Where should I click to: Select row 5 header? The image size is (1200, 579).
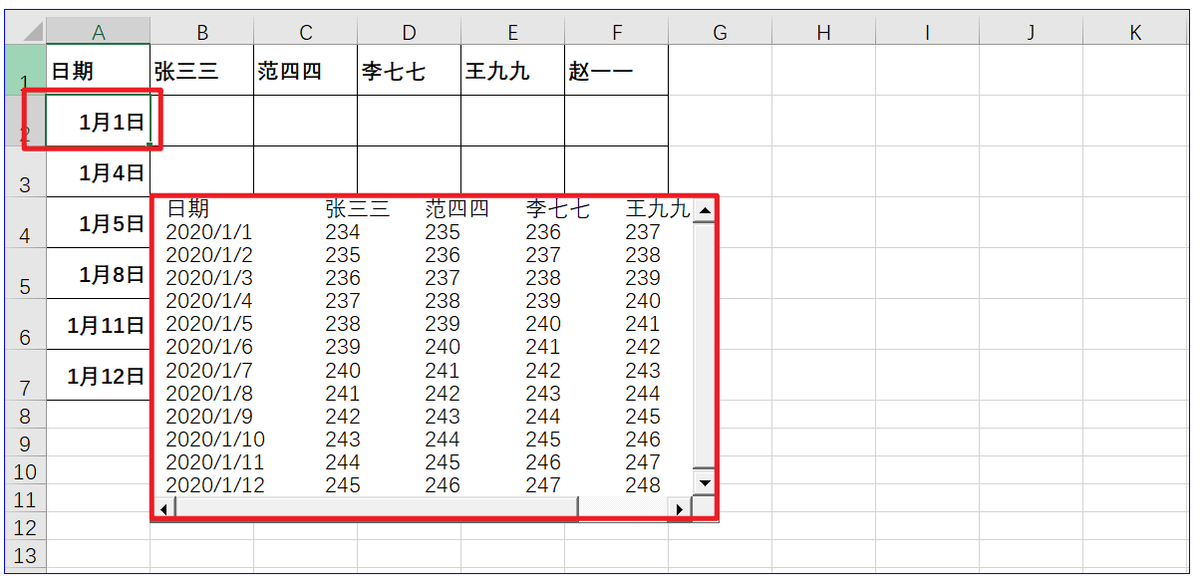tap(26, 274)
